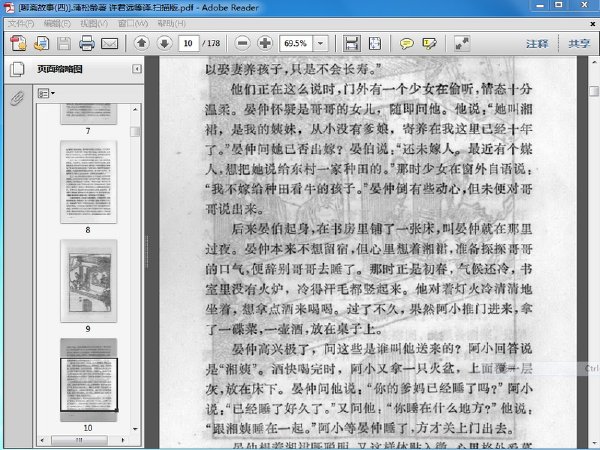600x450 pixels.
Task: Click the Save floppy disk icon
Action: click(64, 43)
